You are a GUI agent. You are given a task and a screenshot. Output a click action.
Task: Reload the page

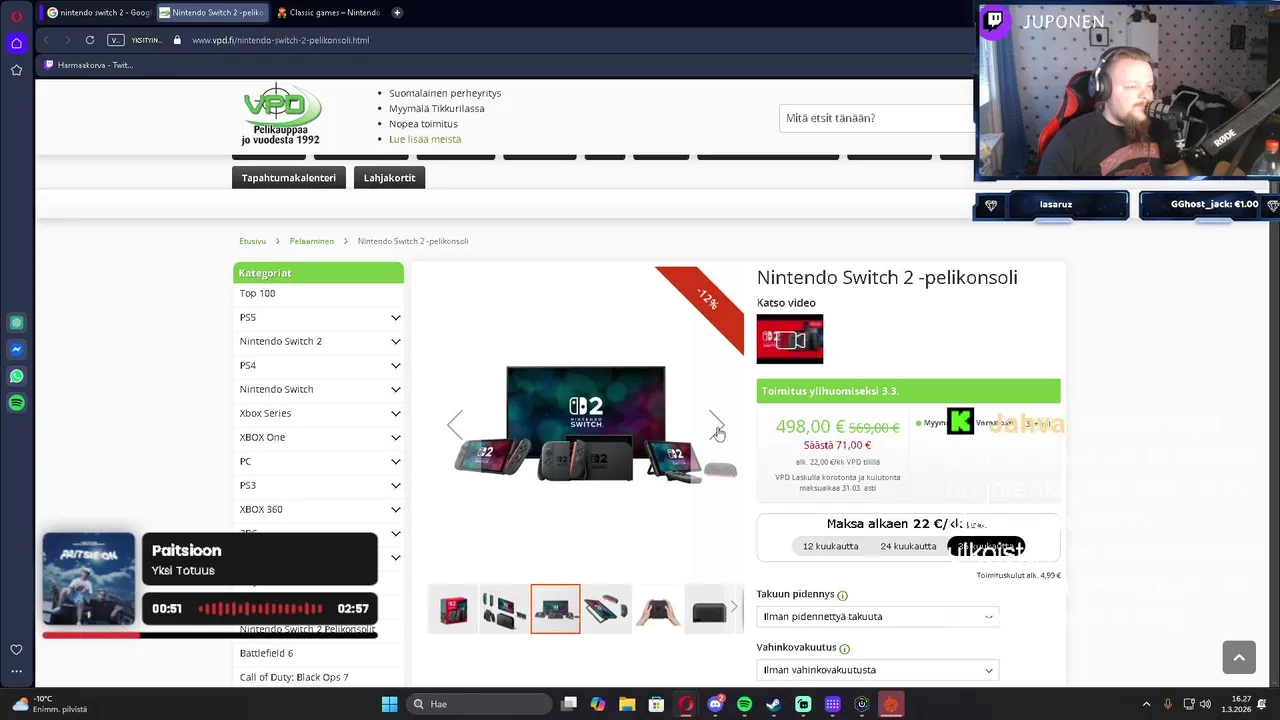[x=90, y=40]
